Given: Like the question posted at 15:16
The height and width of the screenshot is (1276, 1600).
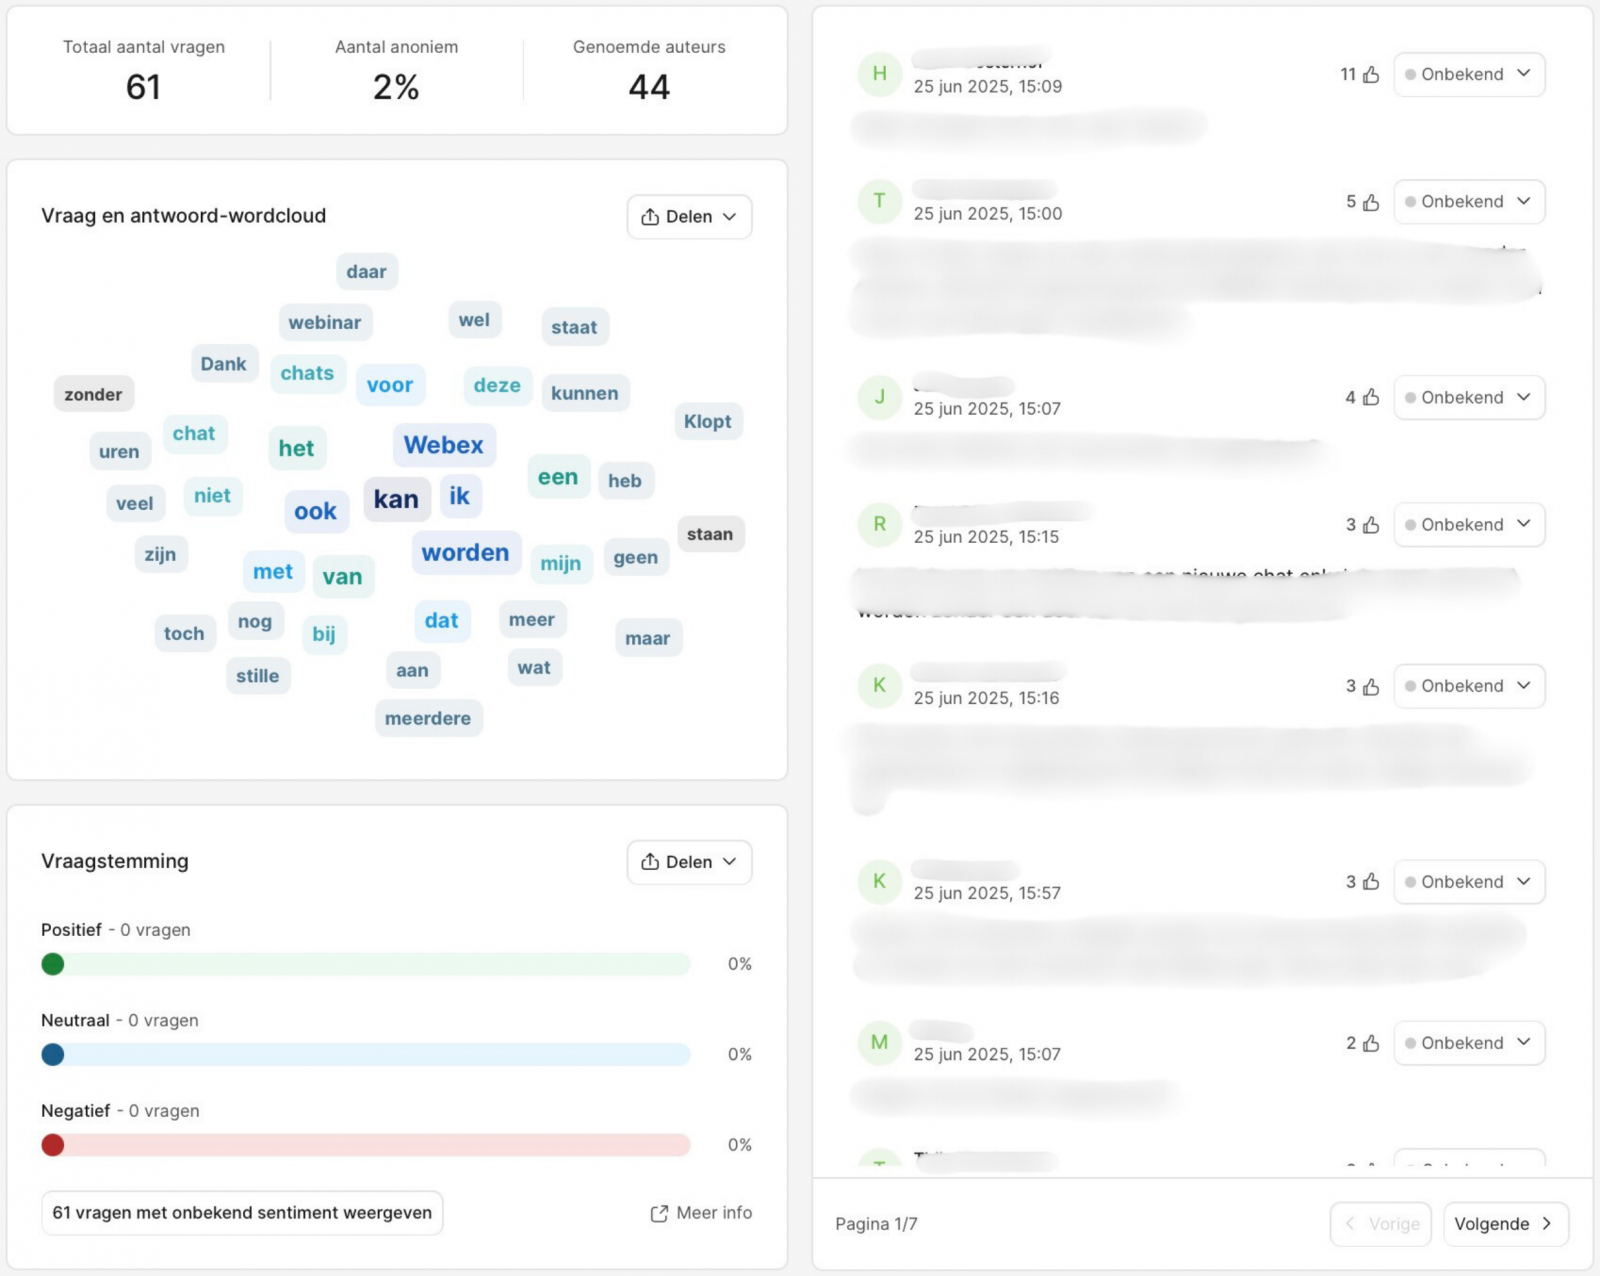Looking at the screenshot, I should click(1370, 686).
